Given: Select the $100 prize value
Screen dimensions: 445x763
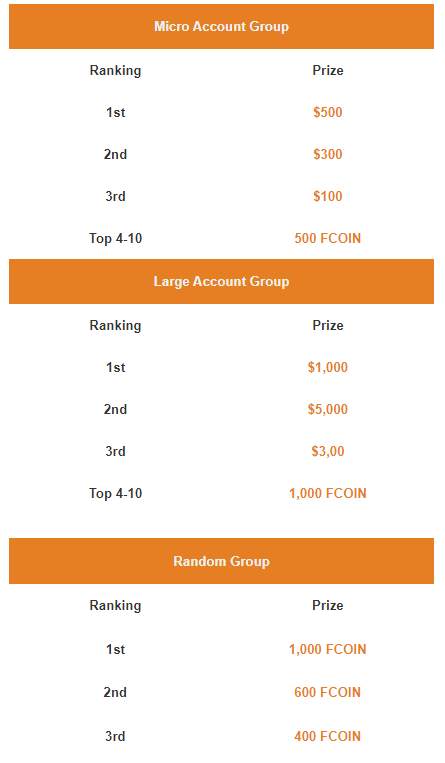Looking at the screenshot, I should click(x=328, y=196).
